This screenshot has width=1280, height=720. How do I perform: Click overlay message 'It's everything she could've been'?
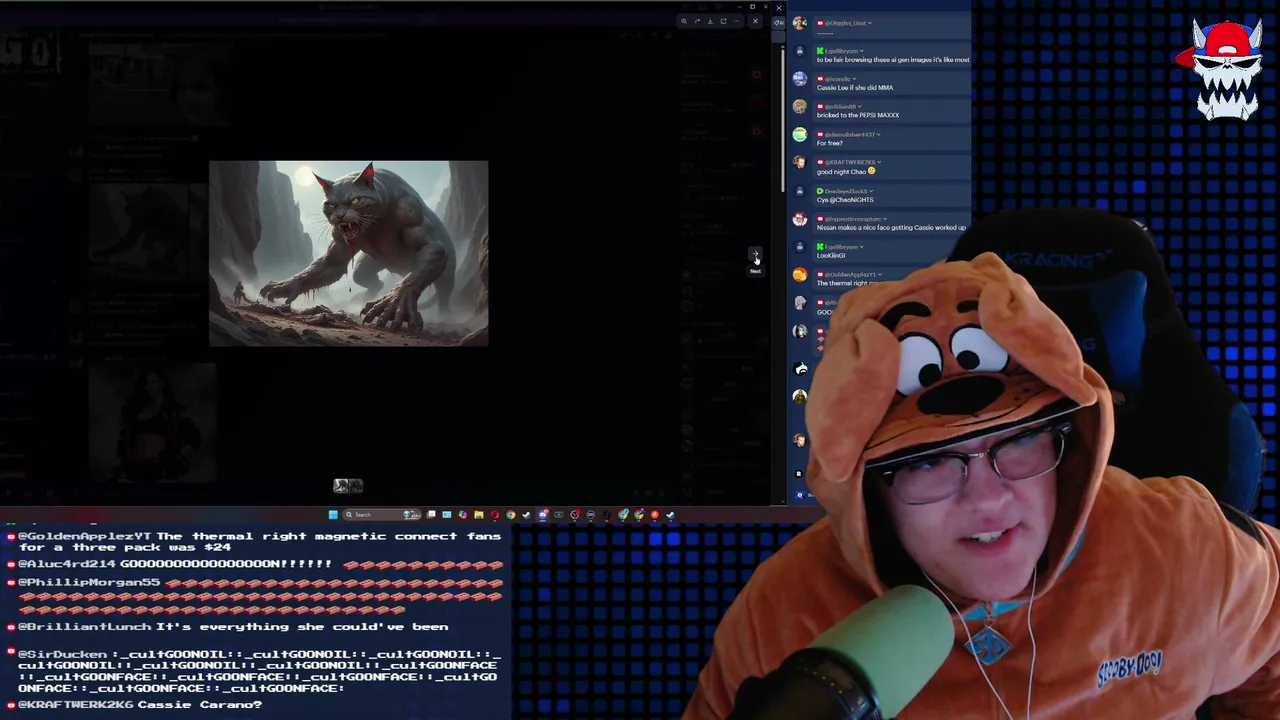pos(302,627)
